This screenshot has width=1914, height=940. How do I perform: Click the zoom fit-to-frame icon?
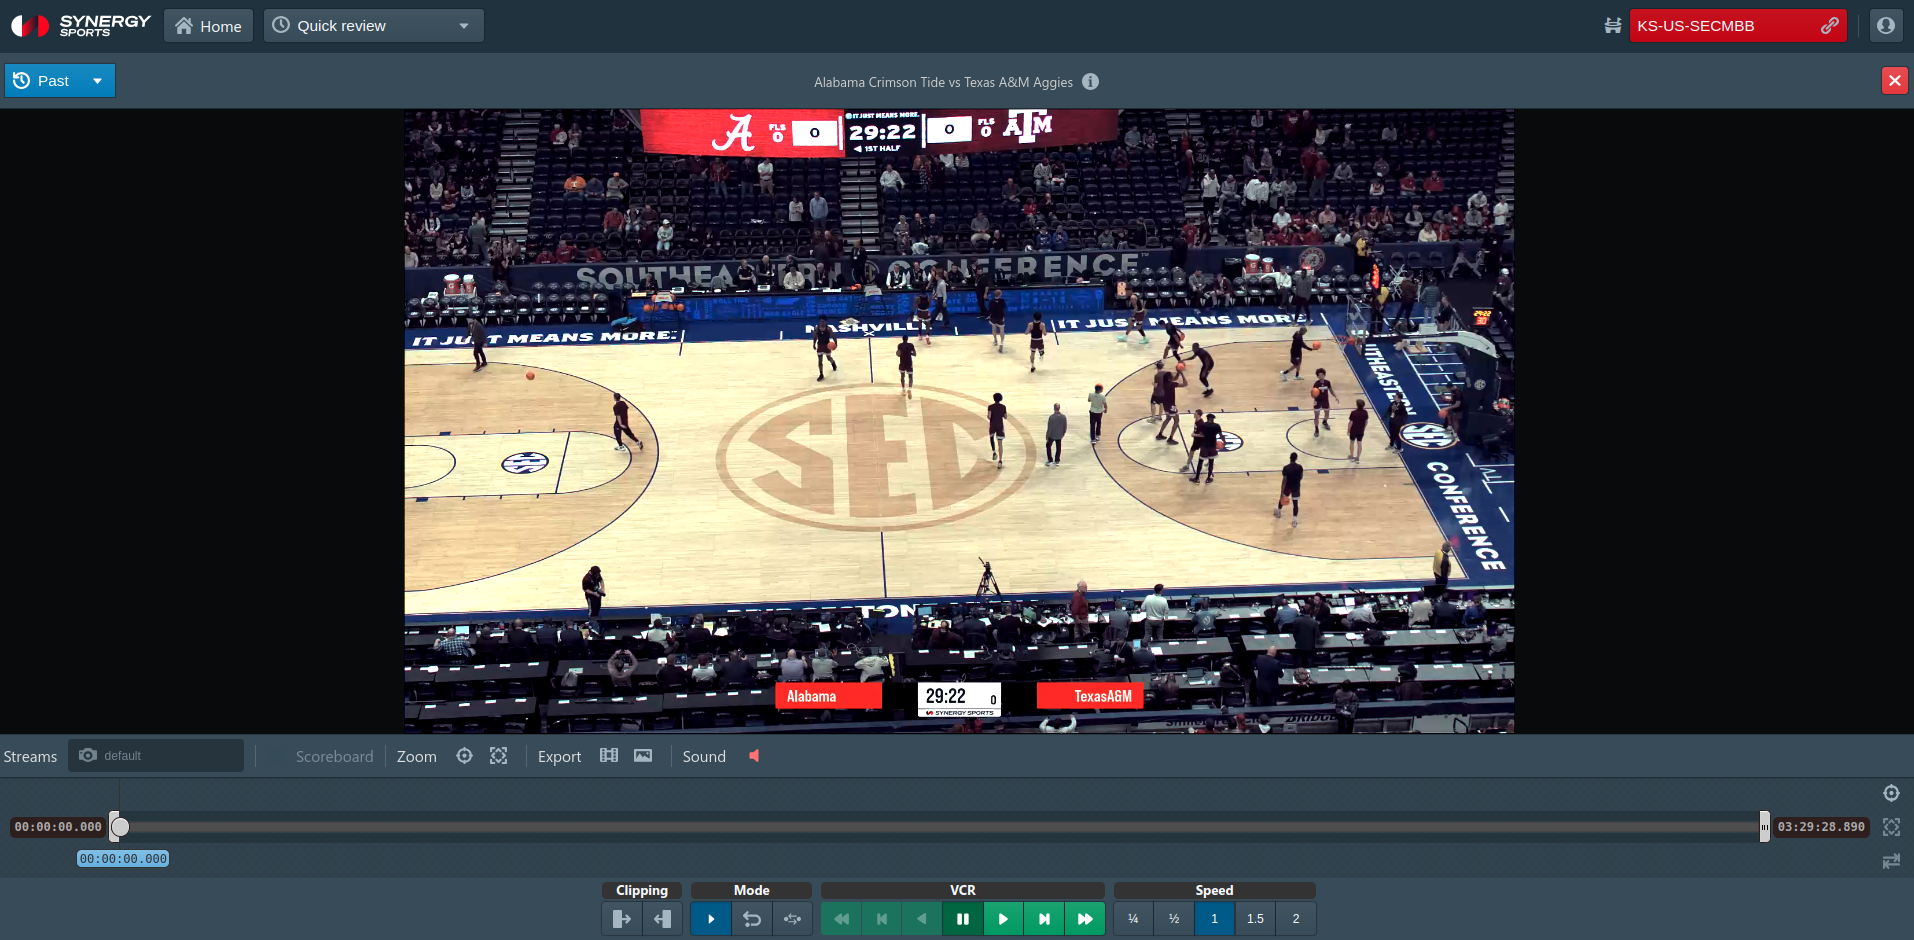coord(498,756)
